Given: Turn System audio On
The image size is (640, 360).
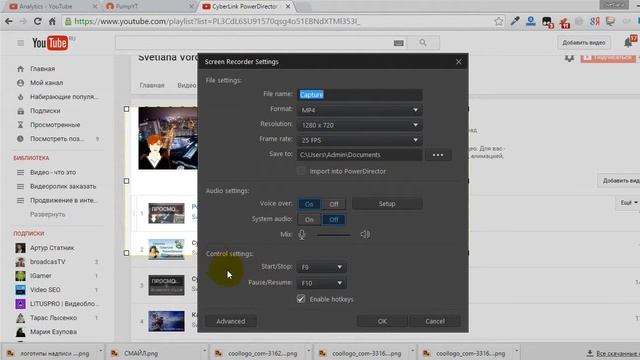Looking at the screenshot, I should [x=309, y=220].
